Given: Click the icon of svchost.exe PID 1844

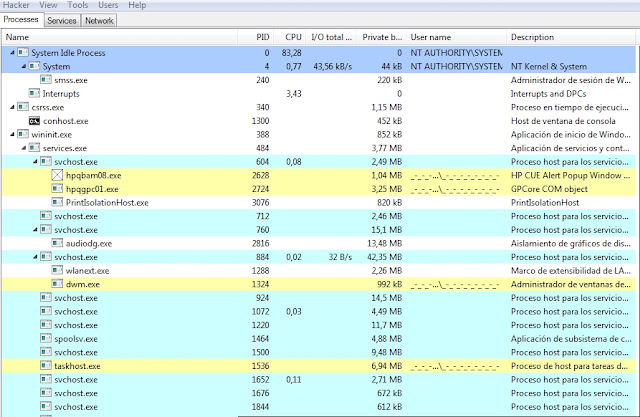Looking at the screenshot, I should click(46, 407).
